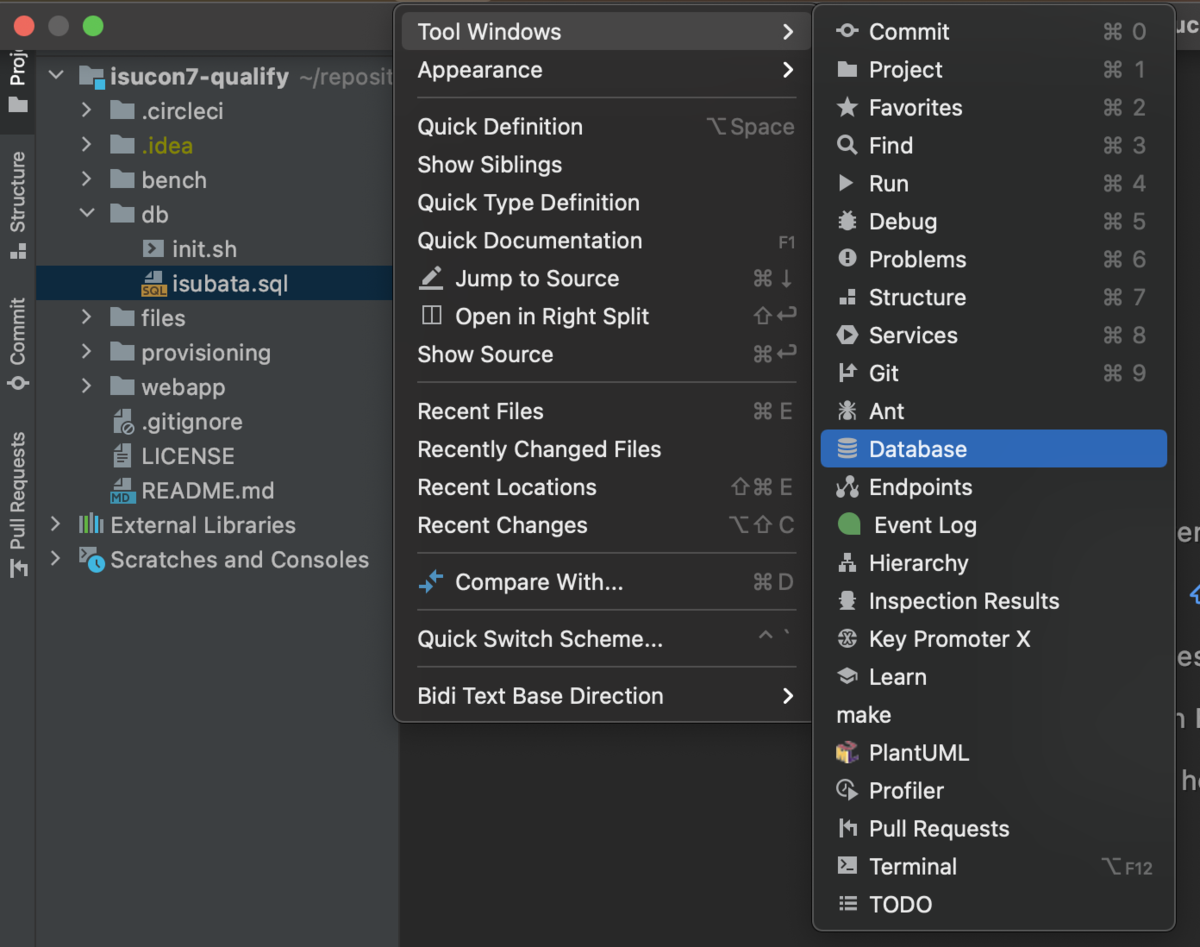
Task: Open the Appearance submenu
Action: [x=604, y=70]
